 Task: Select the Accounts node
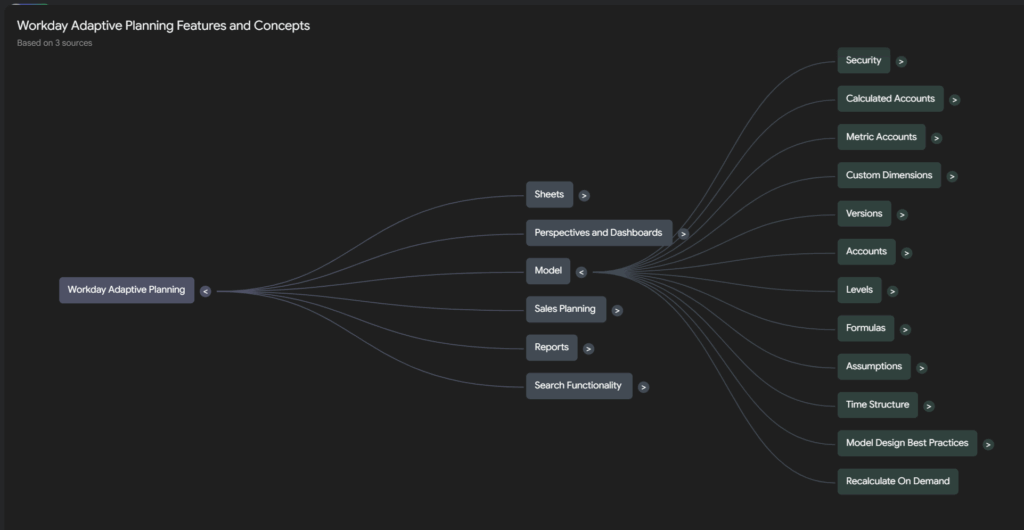coord(866,252)
